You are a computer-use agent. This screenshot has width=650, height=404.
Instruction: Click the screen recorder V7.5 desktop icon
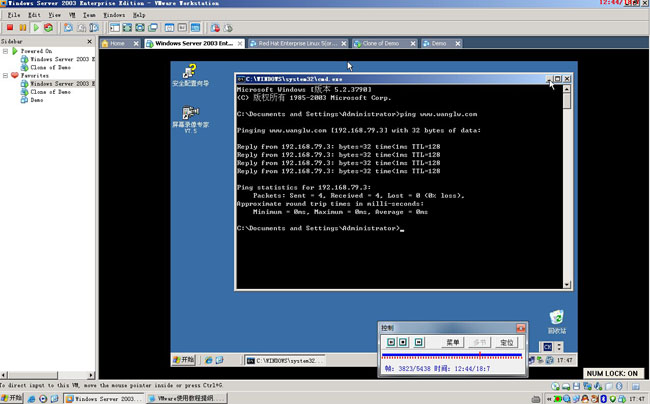tap(190, 119)
